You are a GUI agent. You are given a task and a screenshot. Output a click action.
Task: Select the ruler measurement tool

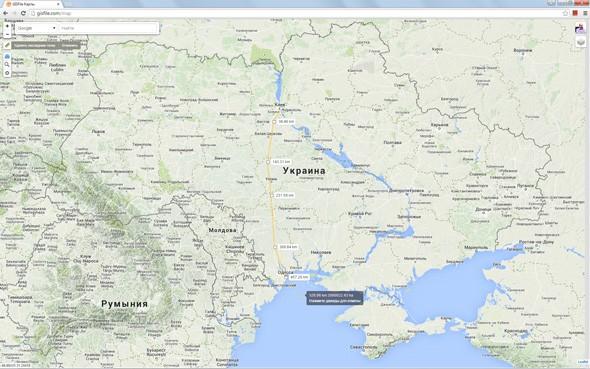tap(7, 45)
